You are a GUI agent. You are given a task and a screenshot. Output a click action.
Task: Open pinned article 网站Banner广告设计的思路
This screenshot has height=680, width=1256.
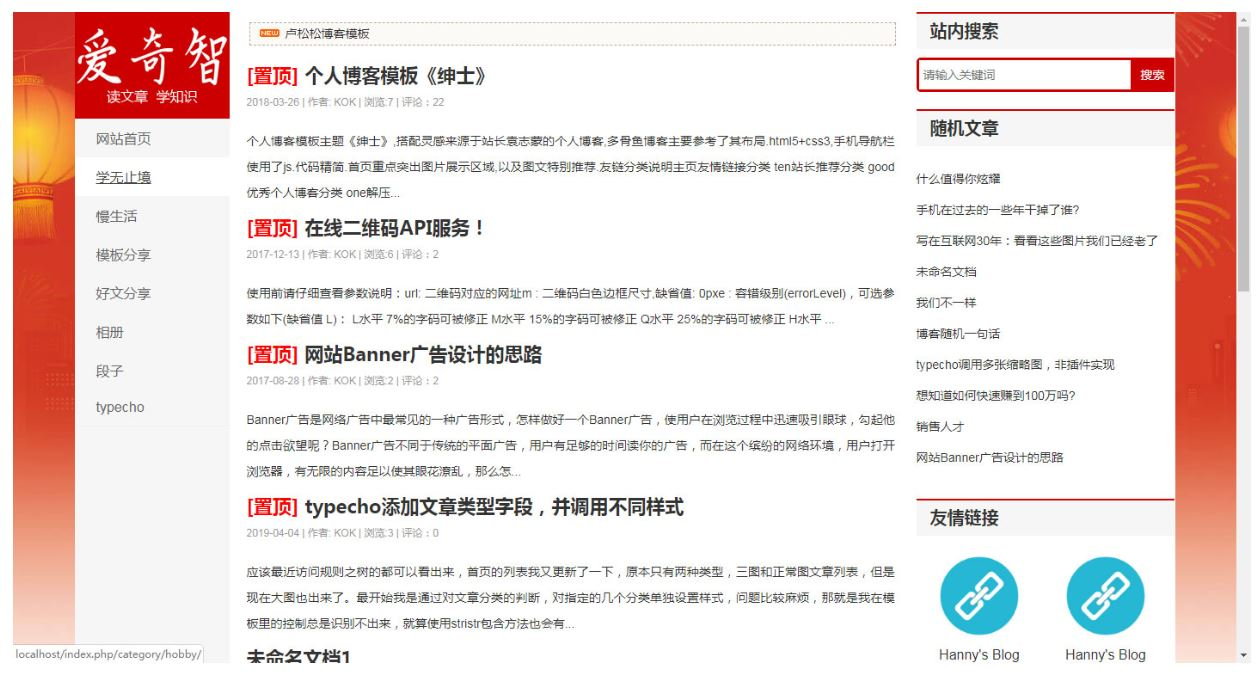click(394, 354)
